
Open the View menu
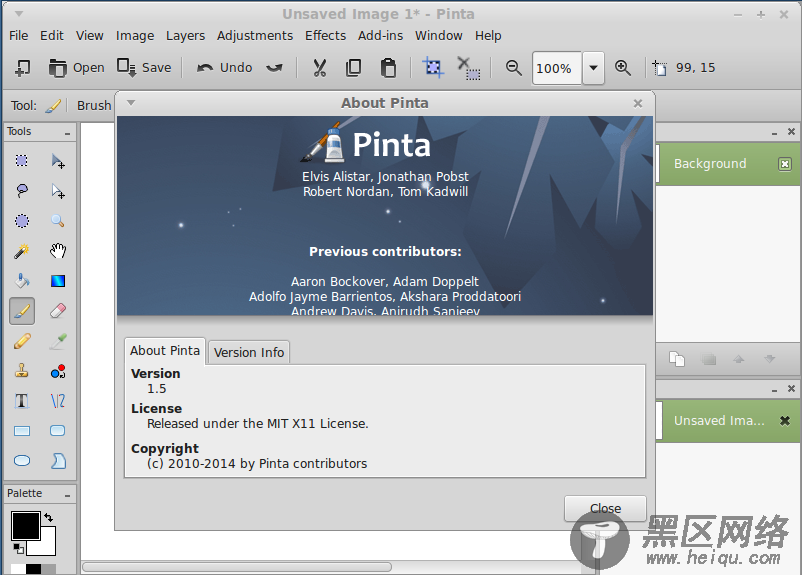(x=90, y=36)
